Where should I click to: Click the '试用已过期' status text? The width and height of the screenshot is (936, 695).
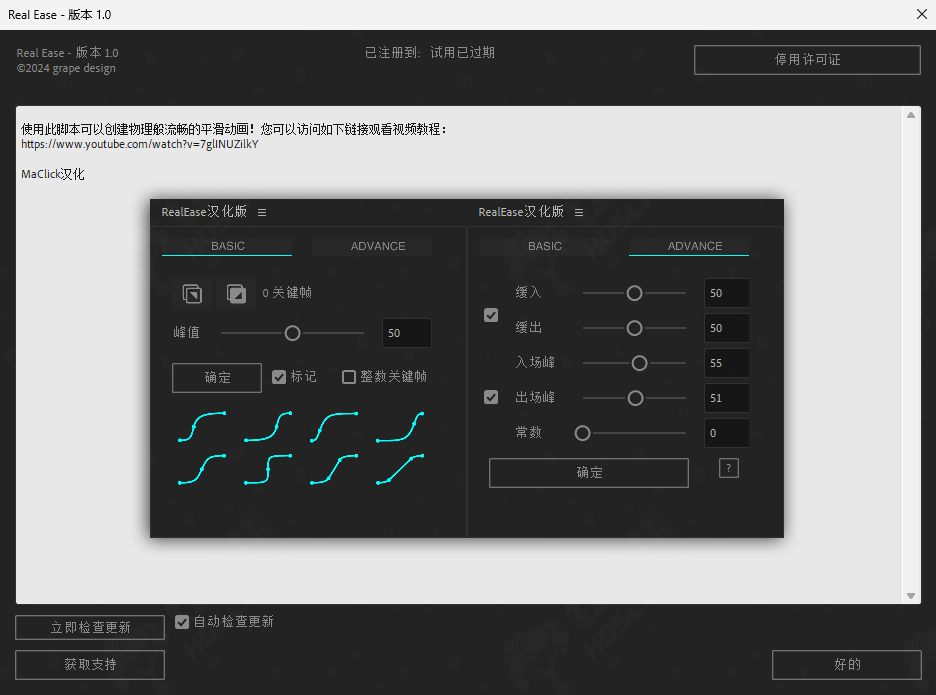[462, 53]
